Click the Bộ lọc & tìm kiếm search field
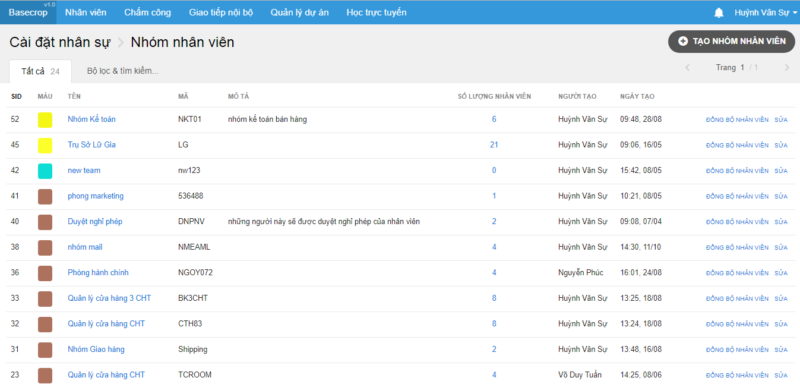Screen dimensions: 800x387 [x=122, y=71]
